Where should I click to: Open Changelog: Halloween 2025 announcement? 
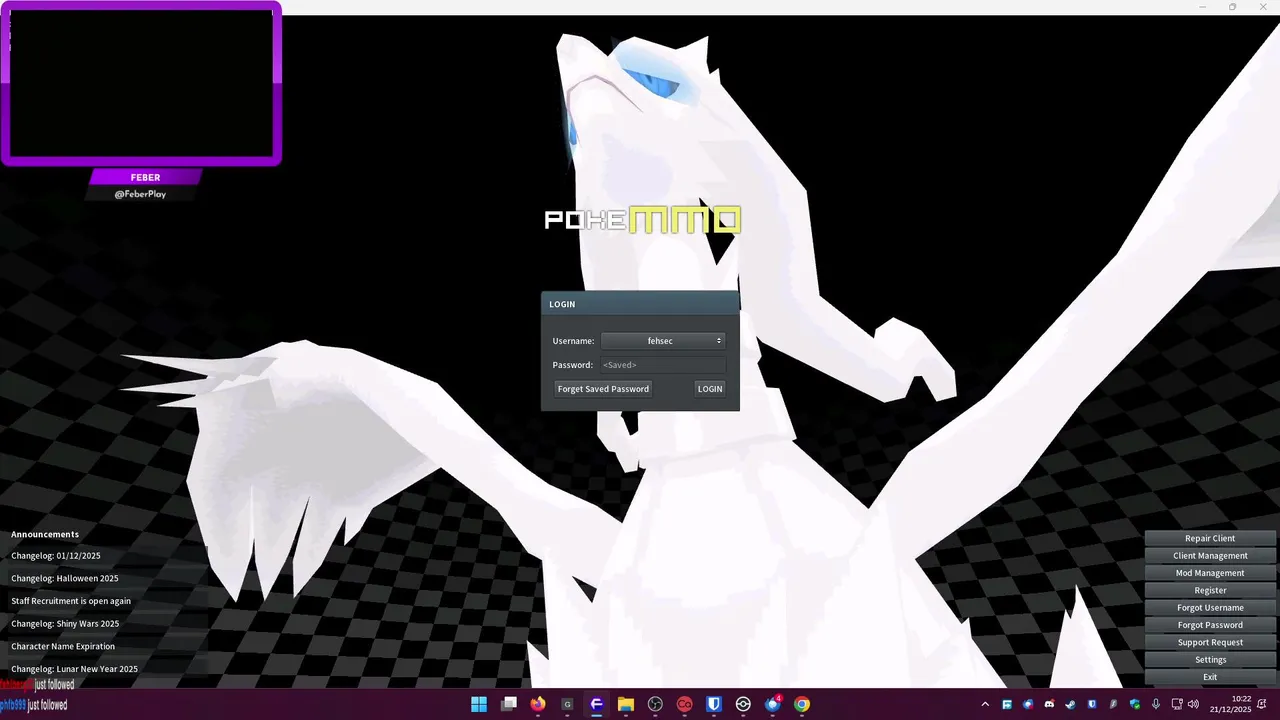(x=65, y=579)
